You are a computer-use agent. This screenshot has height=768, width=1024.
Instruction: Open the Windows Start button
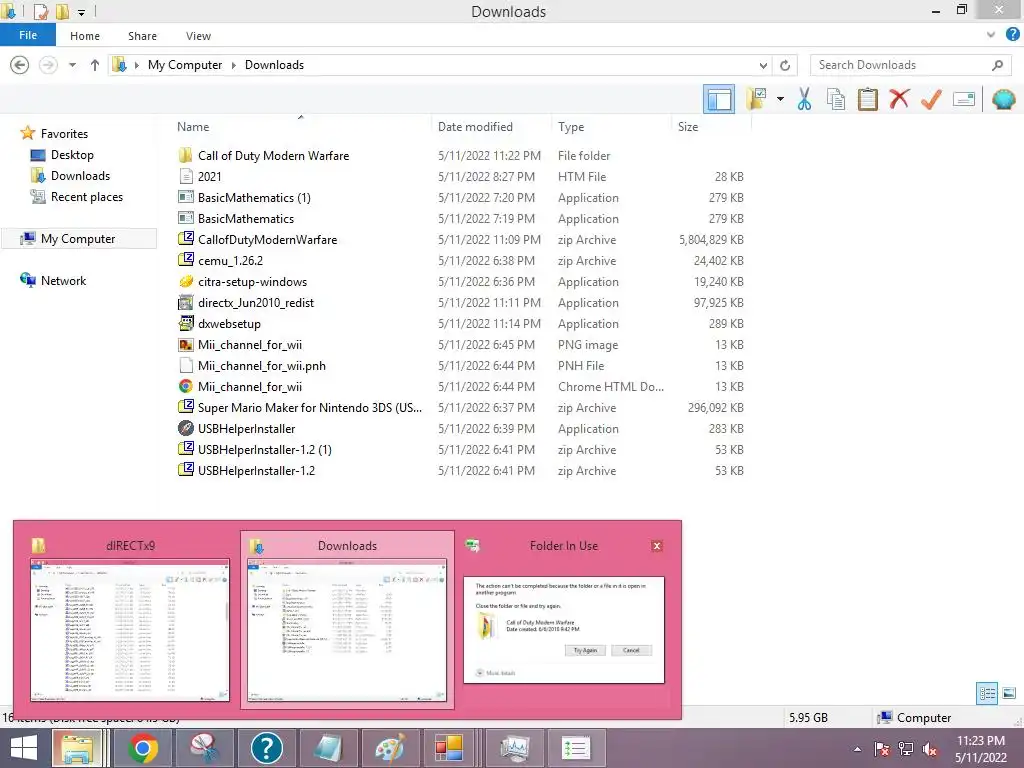click(x=24, y=748)
